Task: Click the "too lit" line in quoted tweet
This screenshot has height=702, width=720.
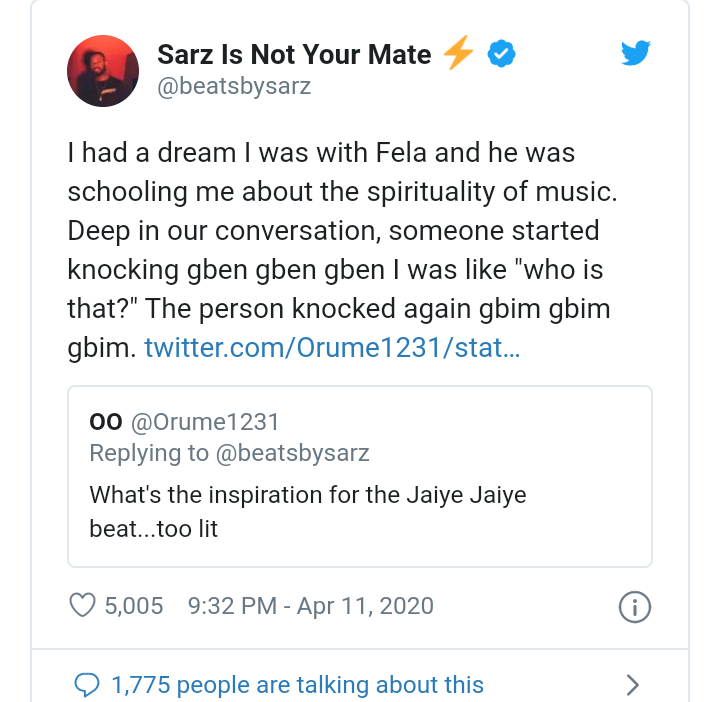Action: point(153,527)
